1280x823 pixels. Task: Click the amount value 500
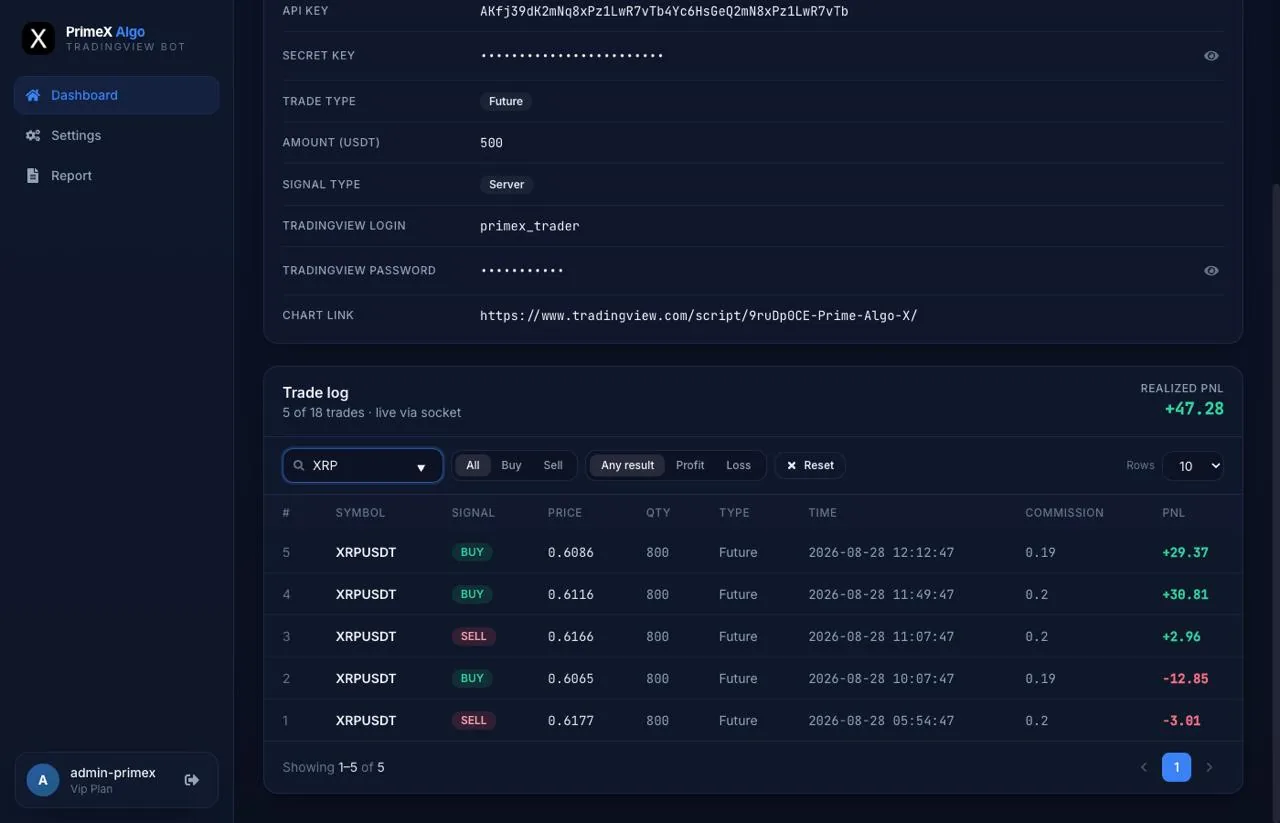coord(491,143)
